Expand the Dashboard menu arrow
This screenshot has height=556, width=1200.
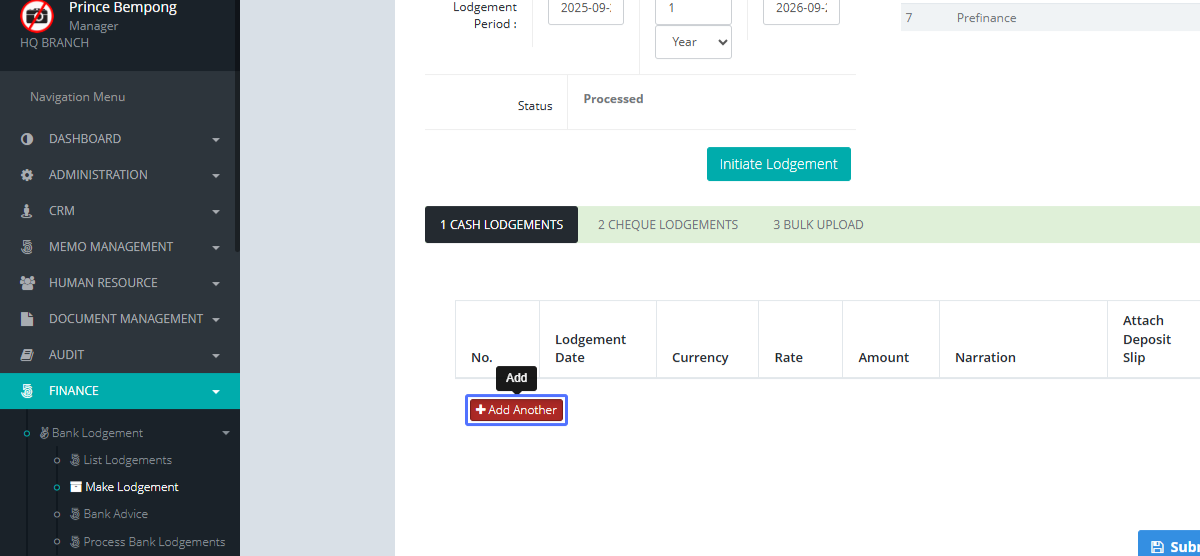click(x=216, y=140)
